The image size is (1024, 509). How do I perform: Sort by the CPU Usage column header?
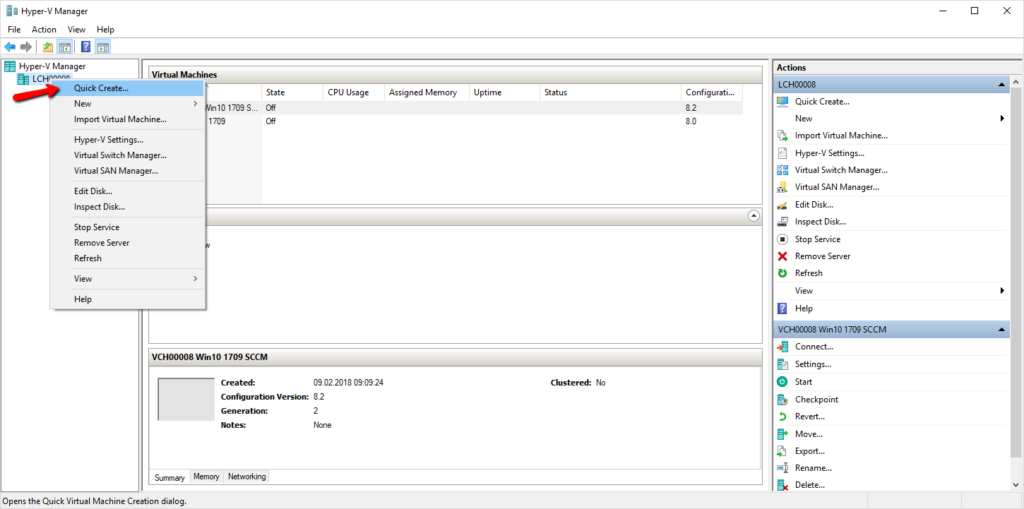click(x=354, y=93)
